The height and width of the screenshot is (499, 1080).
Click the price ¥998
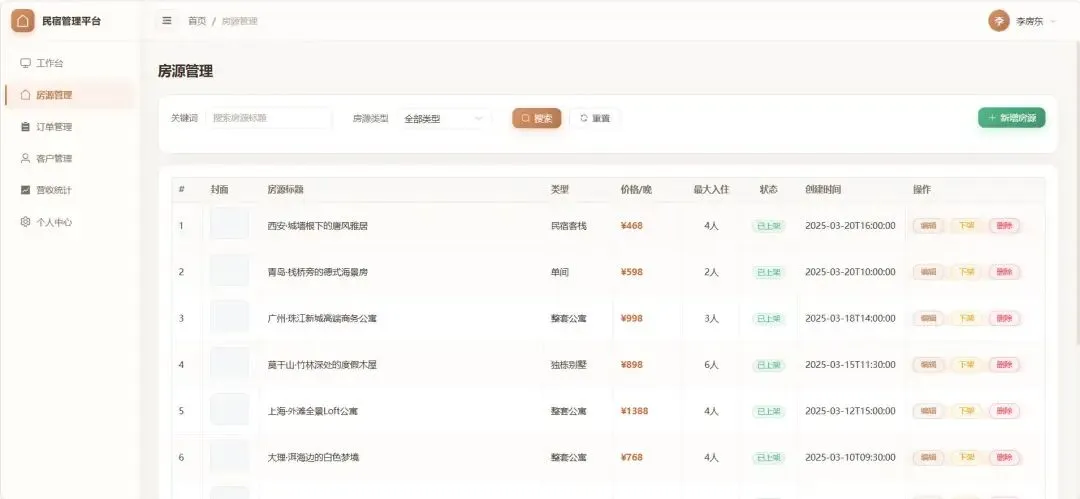pyautogui.click(x=632, y=318)
